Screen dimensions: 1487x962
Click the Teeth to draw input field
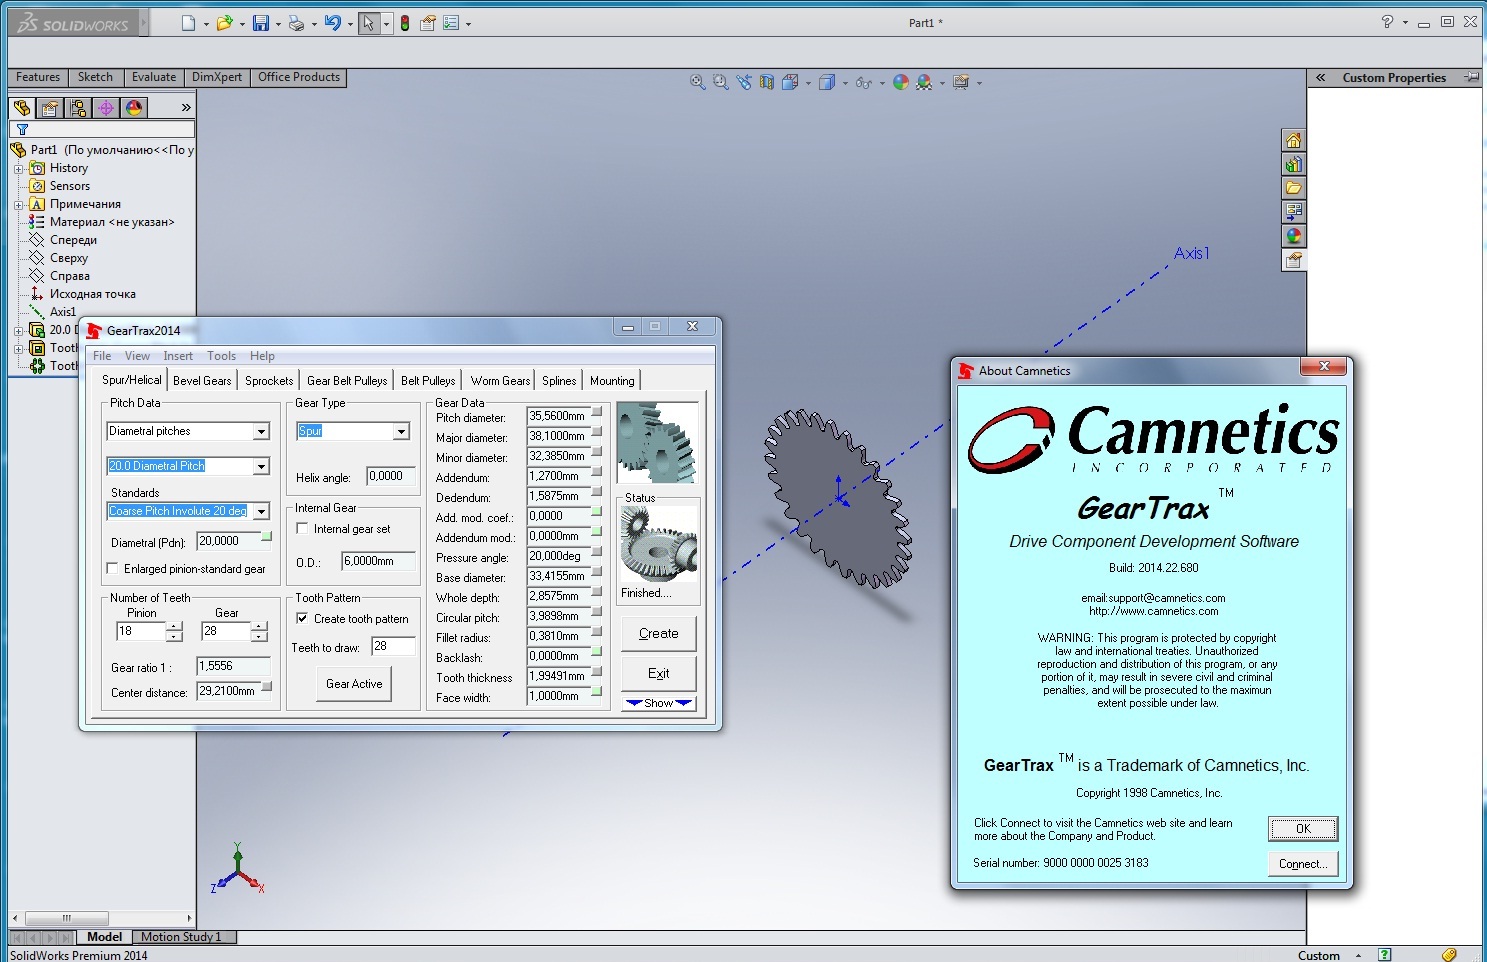393,646
